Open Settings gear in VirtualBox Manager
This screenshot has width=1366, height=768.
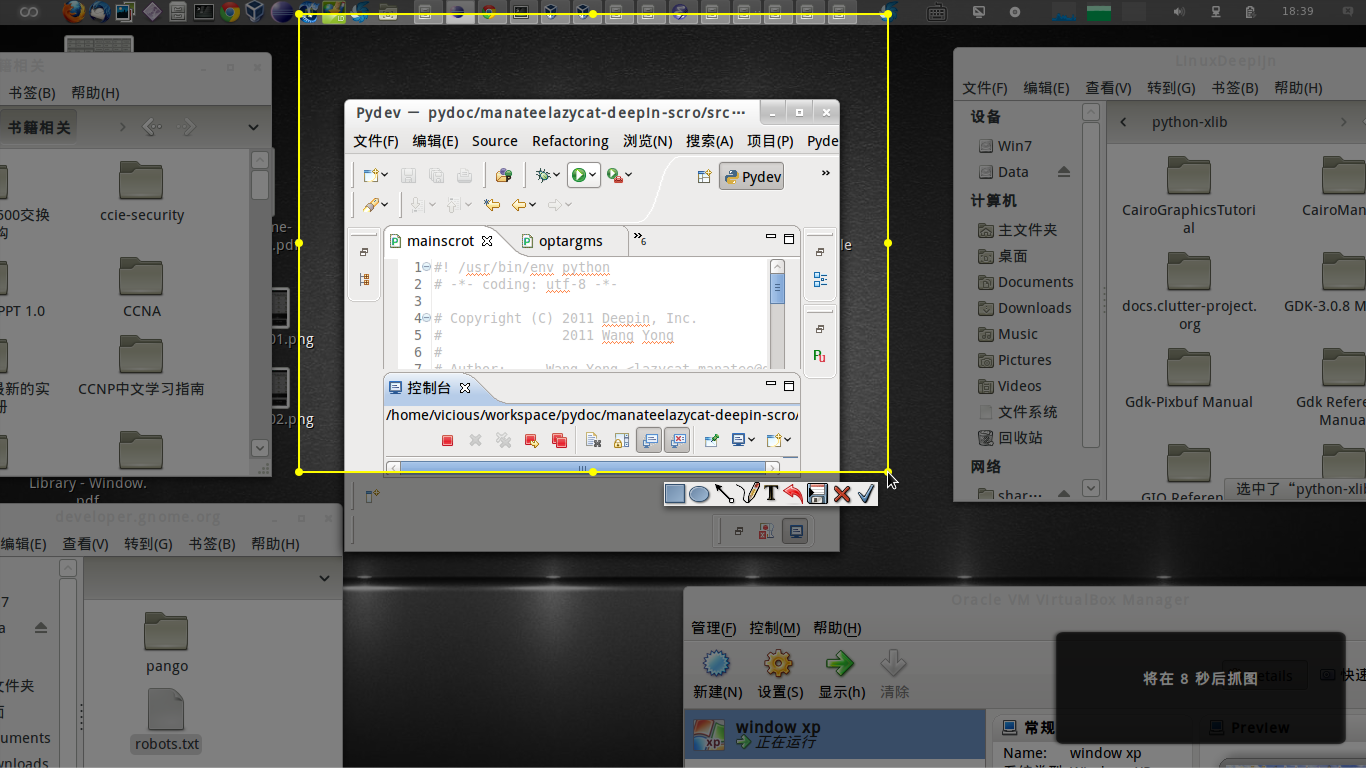pyautogui.click(x=778, y=663)
